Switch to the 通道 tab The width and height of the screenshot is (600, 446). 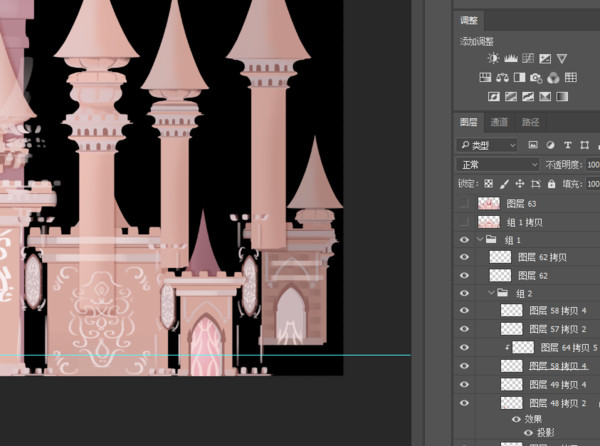pos(499,122)
